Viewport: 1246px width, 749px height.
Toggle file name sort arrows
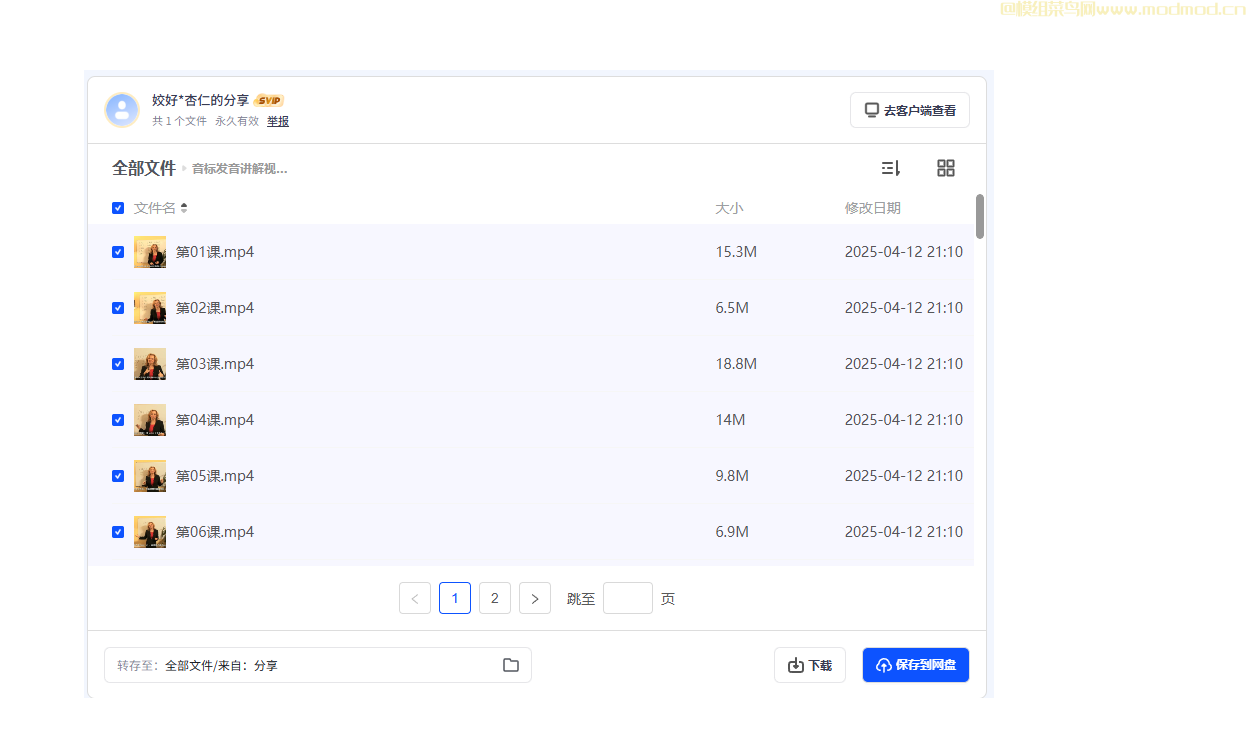pos(184,208)
